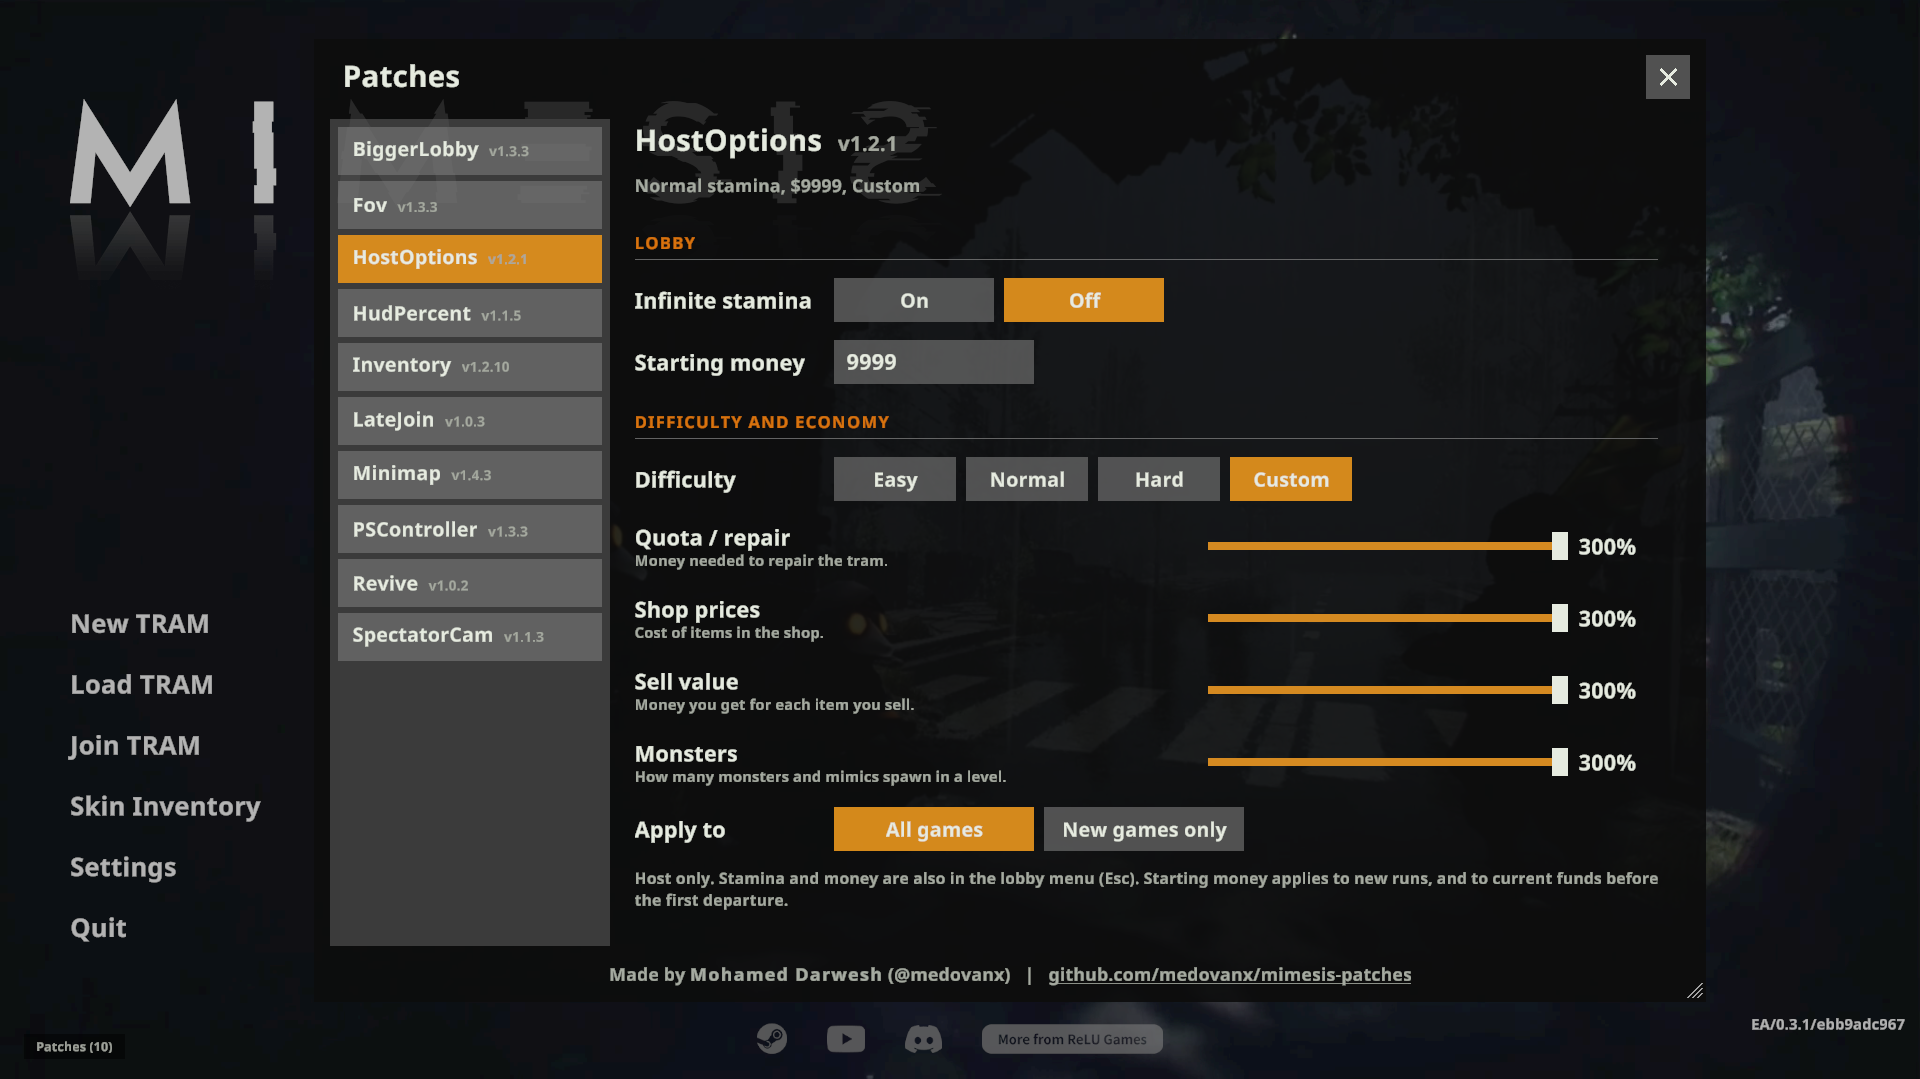This screenshot has width=1920, height=1079.
Task: Open the Settings menu item
Action: point(123,868)
